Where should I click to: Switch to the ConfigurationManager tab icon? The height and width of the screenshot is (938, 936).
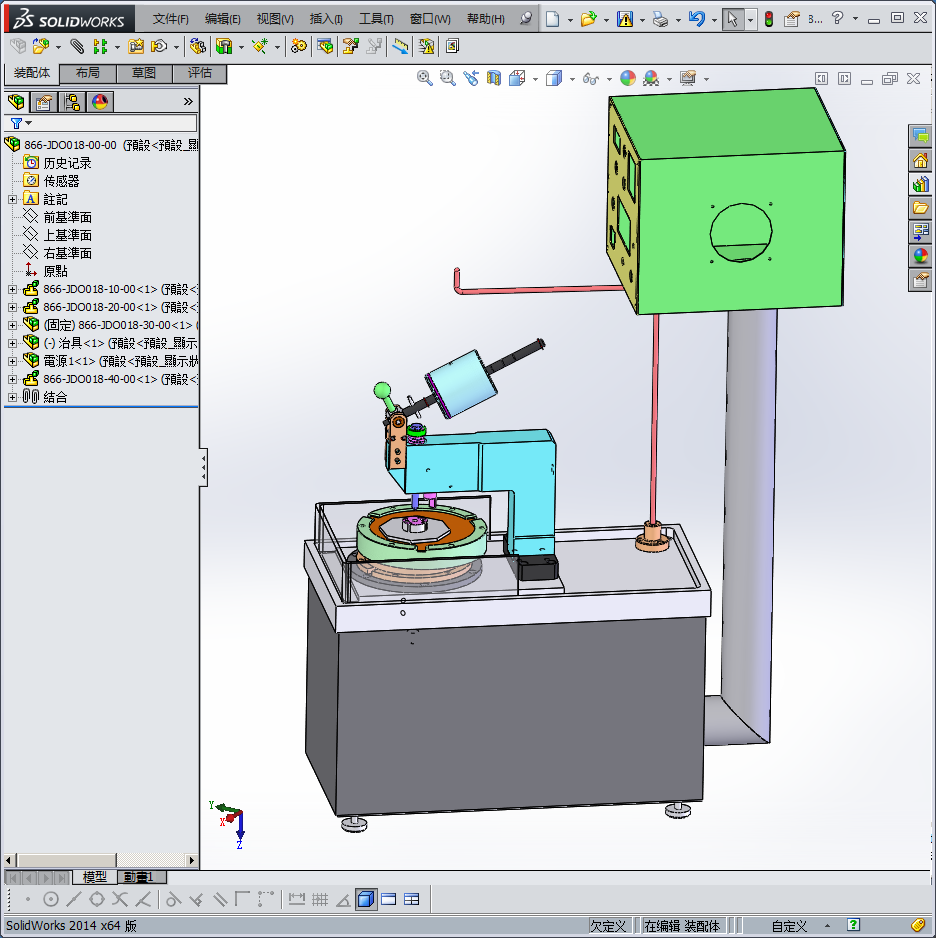[x=72, y=102]
